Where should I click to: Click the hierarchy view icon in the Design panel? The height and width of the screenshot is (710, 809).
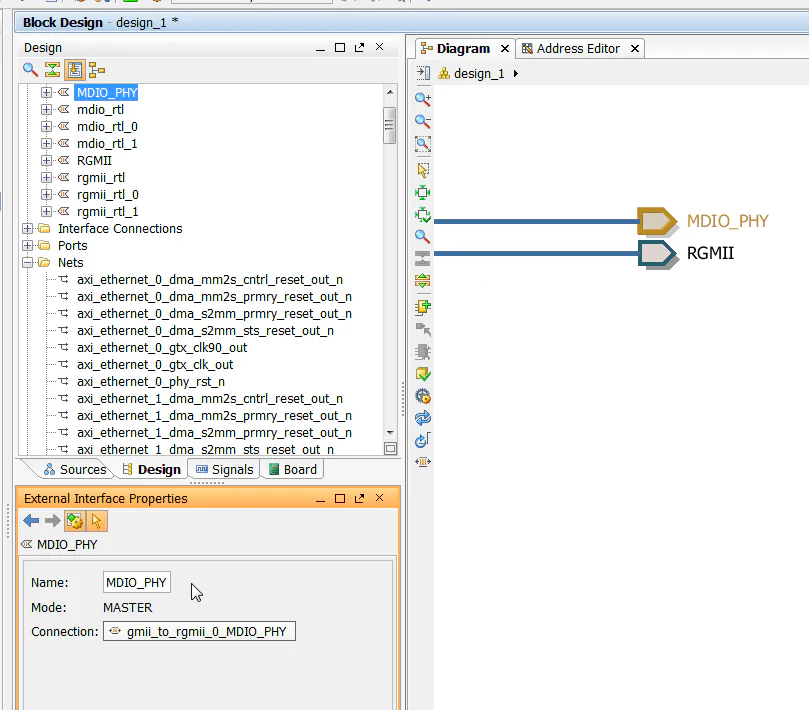(x=97, y=70)
